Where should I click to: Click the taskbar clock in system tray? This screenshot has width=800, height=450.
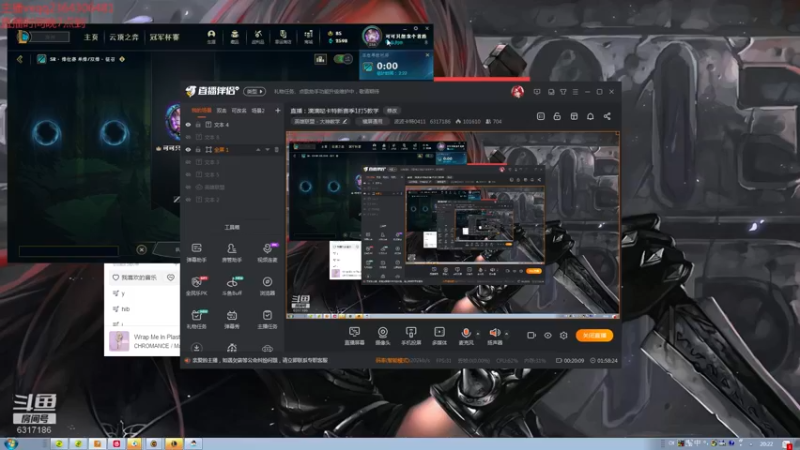point(766,444)
